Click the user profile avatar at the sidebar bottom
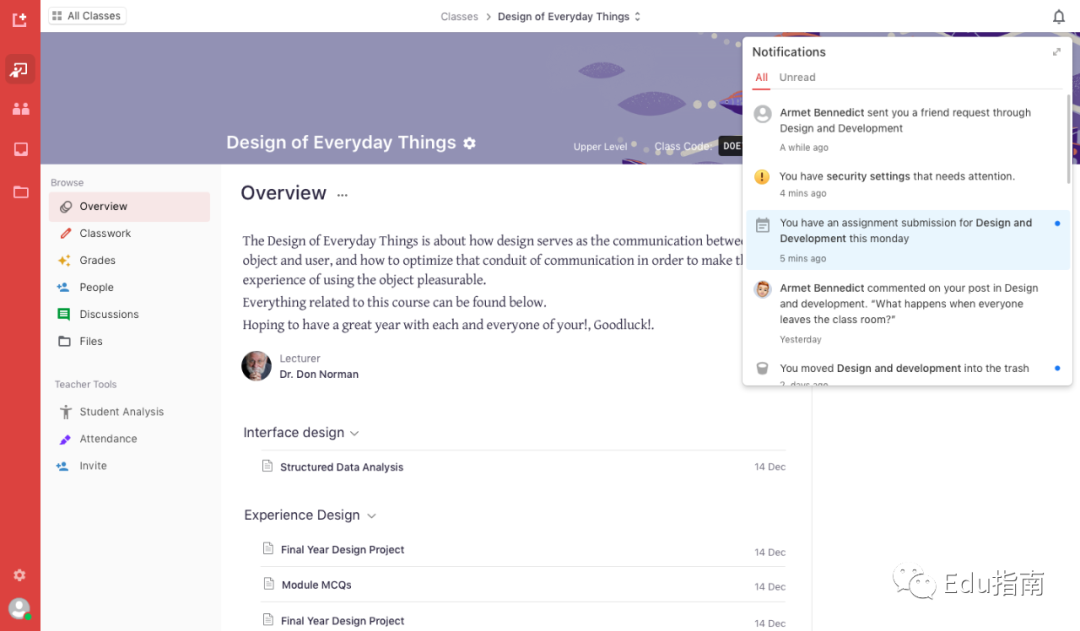The image size is (1080, 631). 19,608
